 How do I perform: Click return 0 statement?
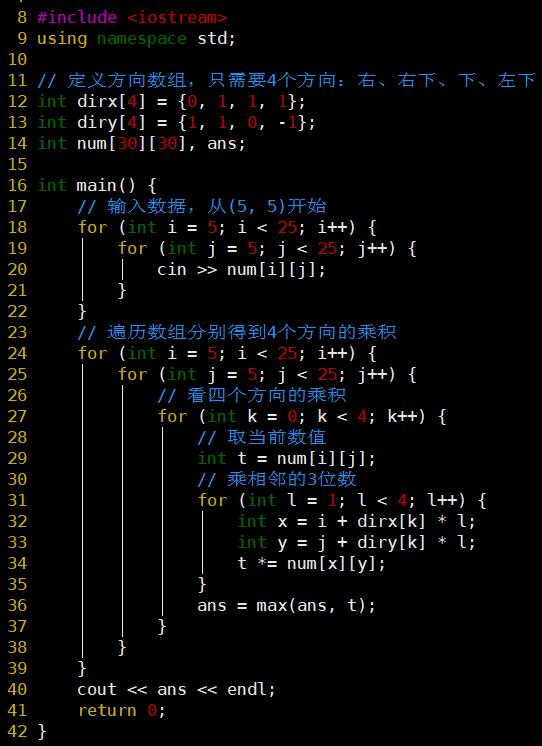click(122, 710)
